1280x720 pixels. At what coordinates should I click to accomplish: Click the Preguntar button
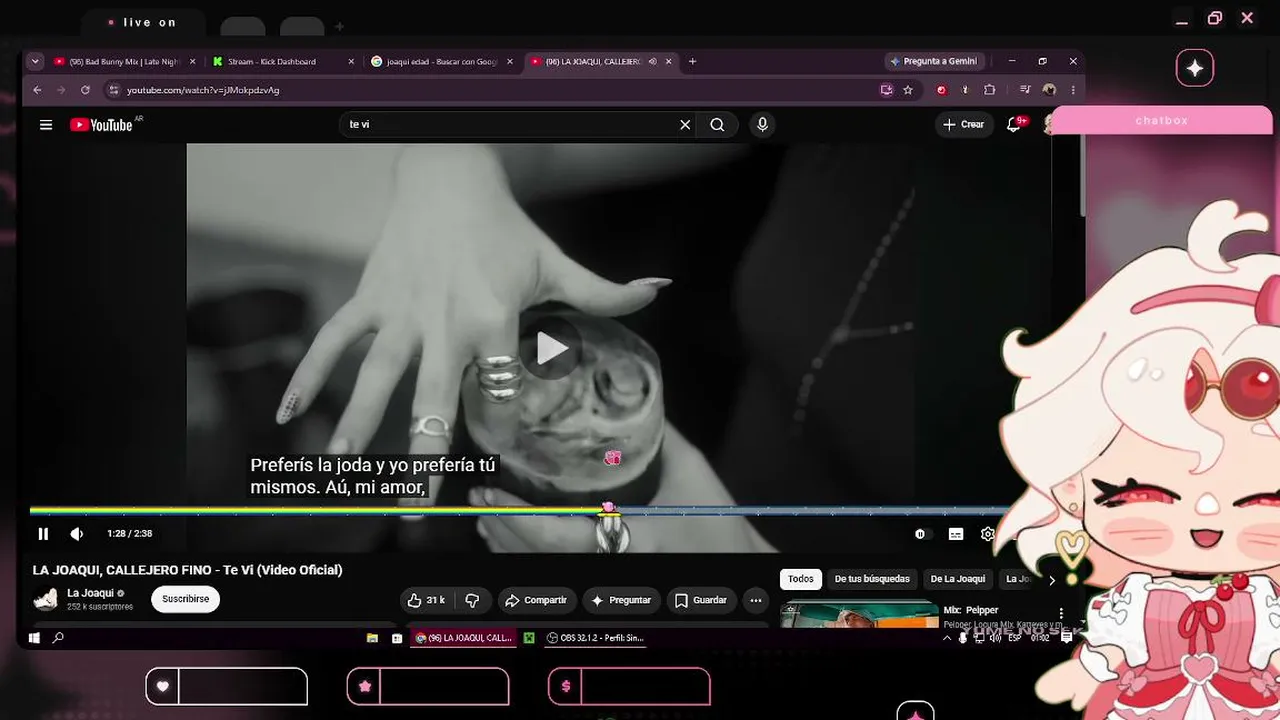pos(622,600)
